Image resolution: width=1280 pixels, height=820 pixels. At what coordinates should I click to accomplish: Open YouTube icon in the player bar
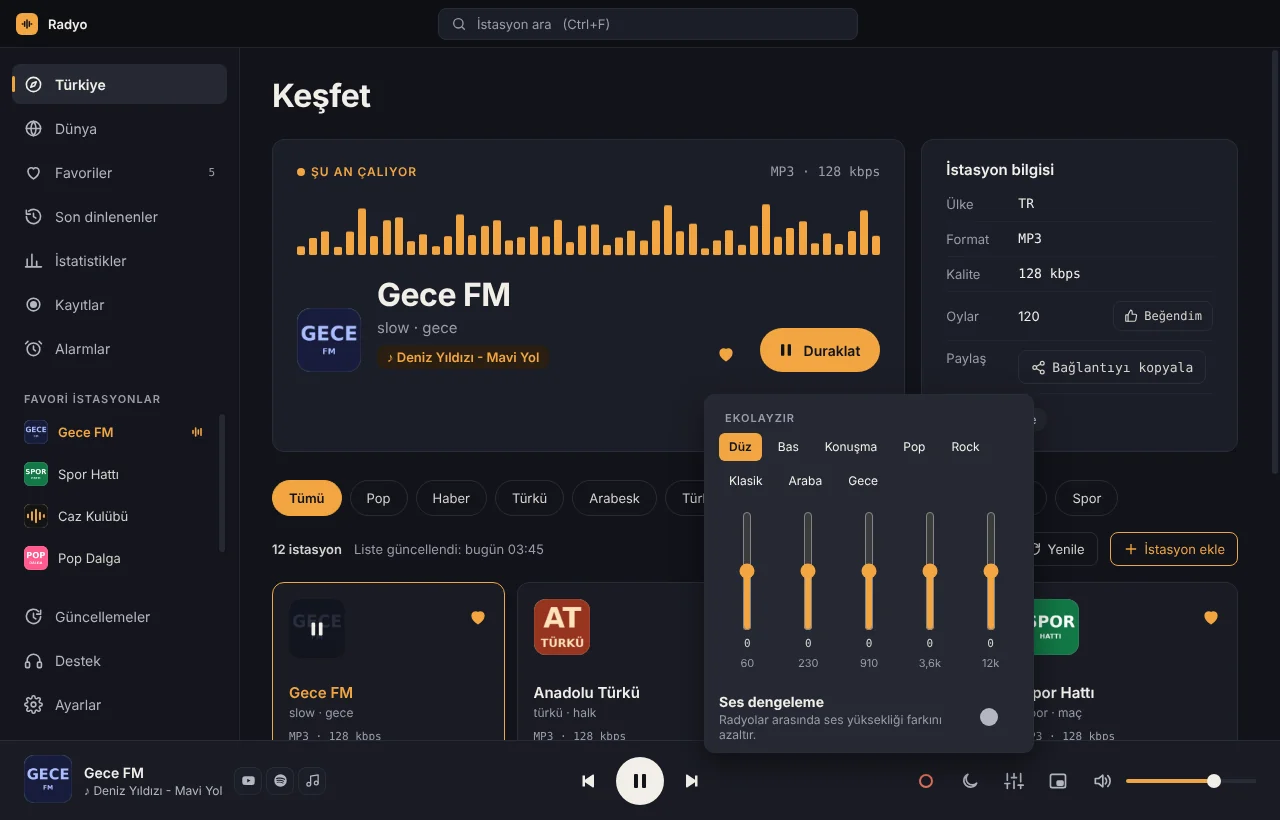[x=248, y=781]
